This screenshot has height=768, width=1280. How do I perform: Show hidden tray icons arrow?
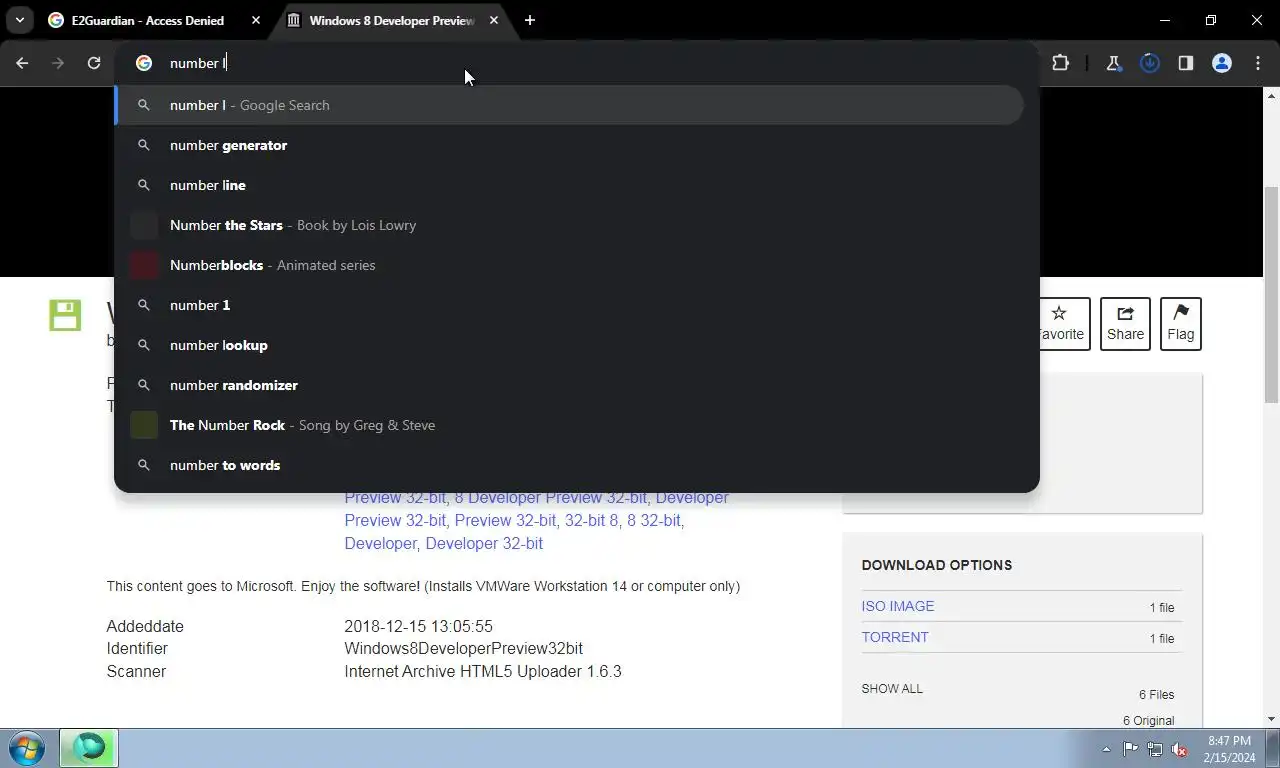(1106, 749)
